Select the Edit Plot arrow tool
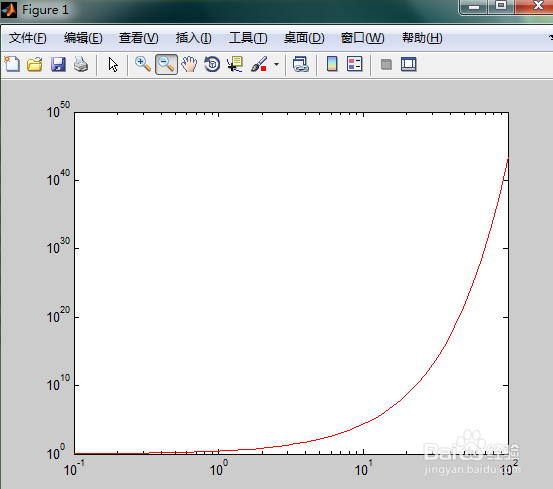The image size is (553, 489). click(113, 65)
